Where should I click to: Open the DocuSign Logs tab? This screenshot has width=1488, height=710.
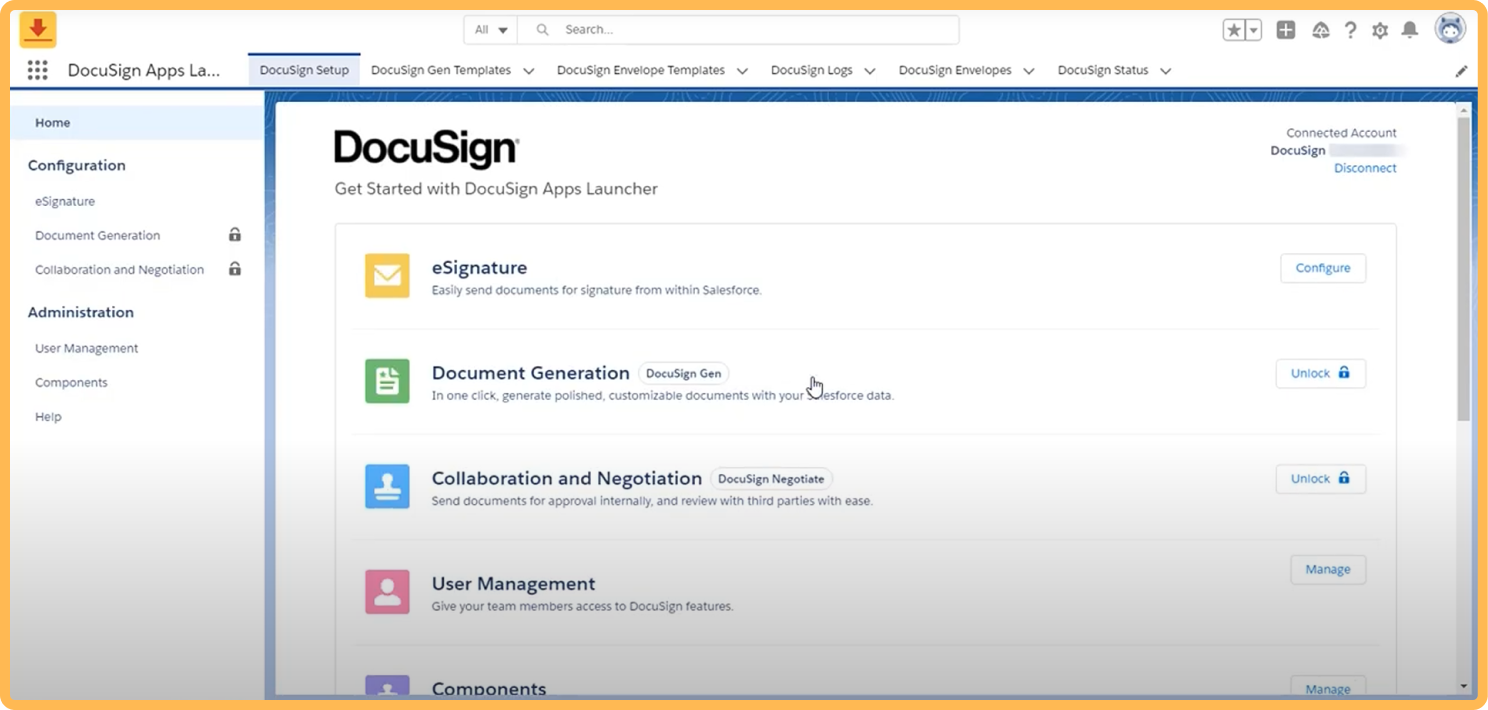coord(812,70)
